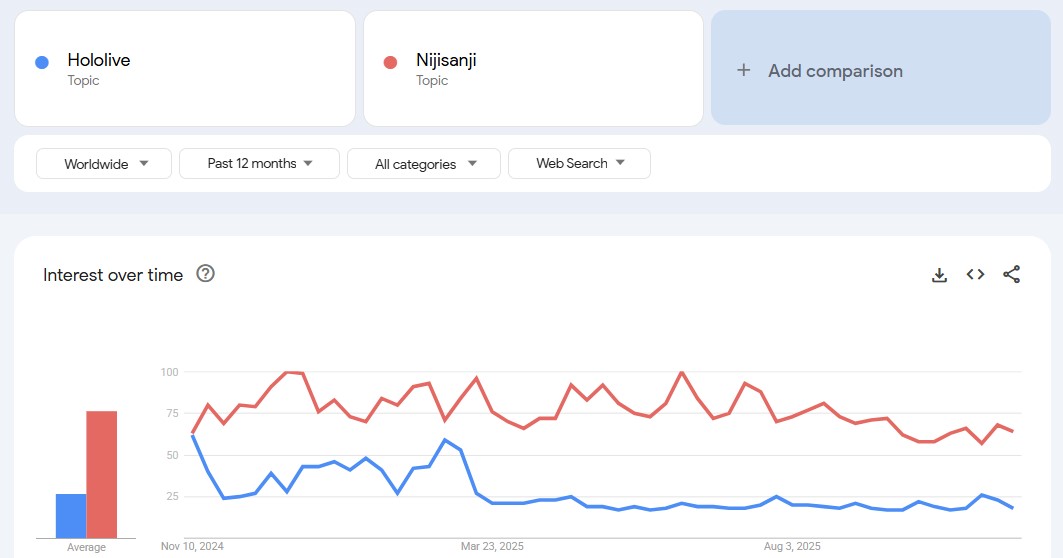Viewport: 1063px width, 558px height.
Task: Click the Mar 23, 2025 axis label
Action: (492, 547)
